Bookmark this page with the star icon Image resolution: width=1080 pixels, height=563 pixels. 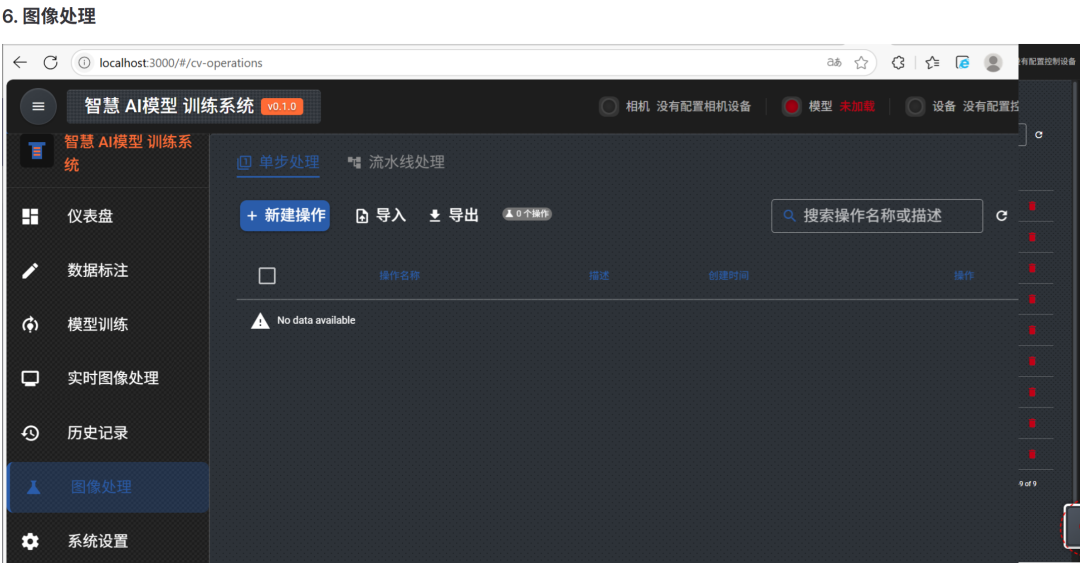[x=861, y=63]
